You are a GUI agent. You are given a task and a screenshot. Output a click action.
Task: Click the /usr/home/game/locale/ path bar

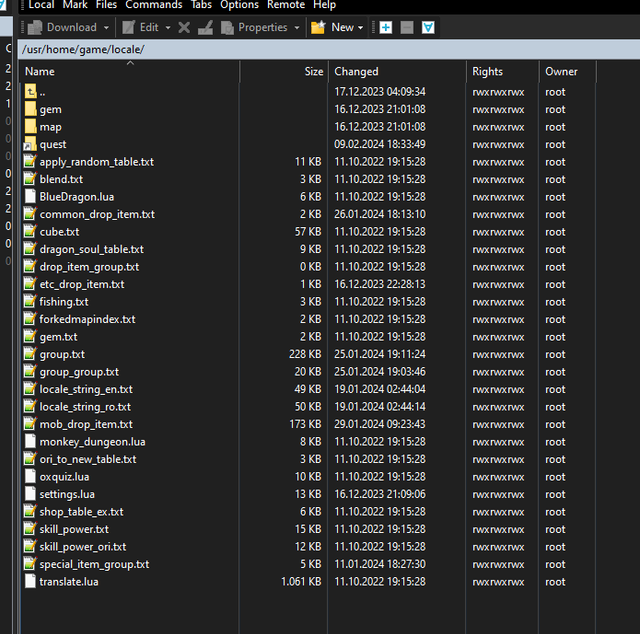(x=329, y=49)
